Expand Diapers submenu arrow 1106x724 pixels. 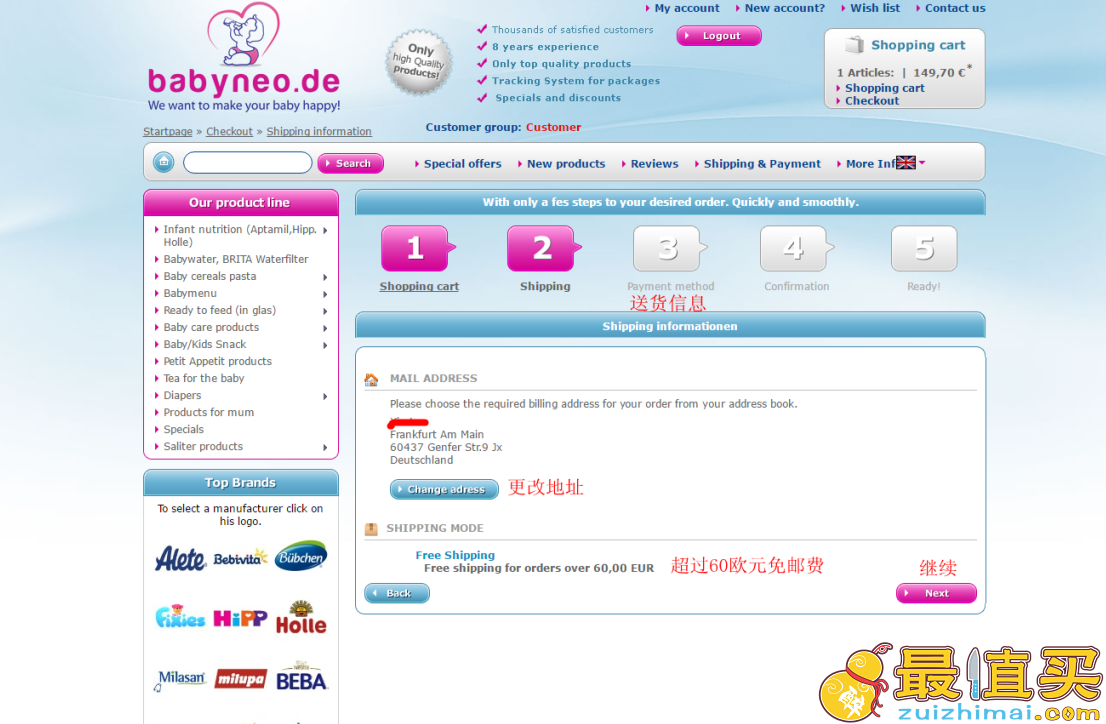pos(325,396)
